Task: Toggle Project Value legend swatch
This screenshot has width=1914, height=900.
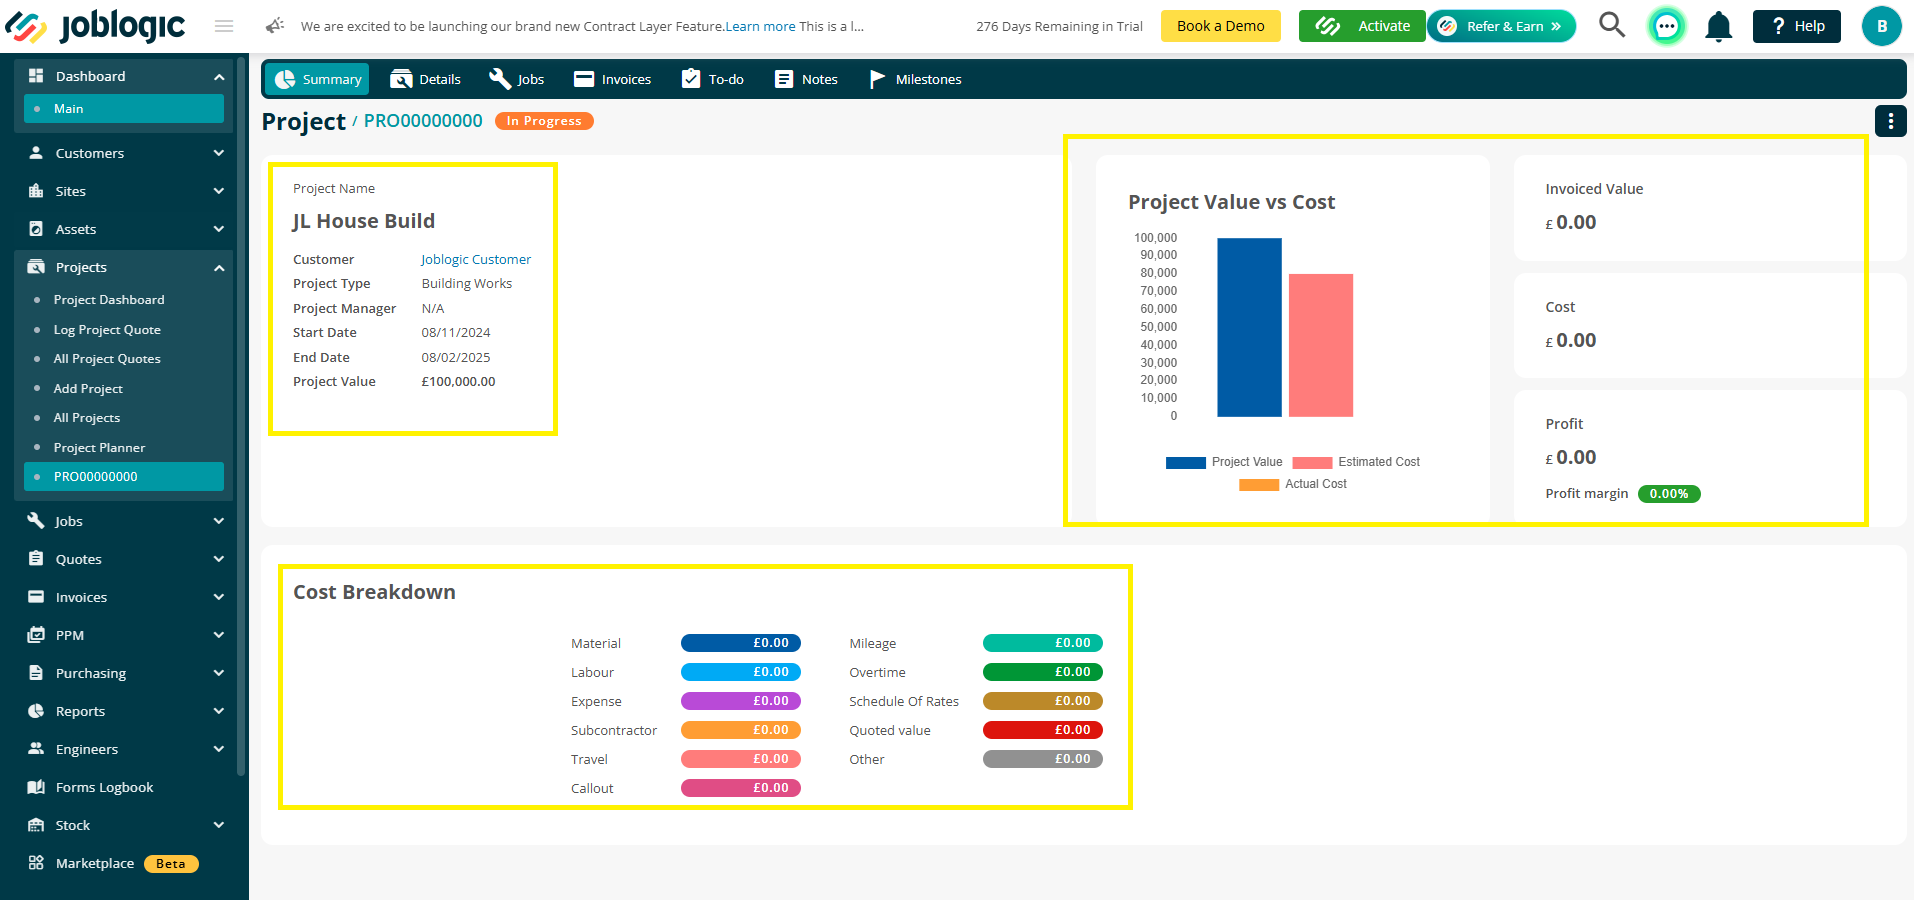Action: tap(1185, 462)
